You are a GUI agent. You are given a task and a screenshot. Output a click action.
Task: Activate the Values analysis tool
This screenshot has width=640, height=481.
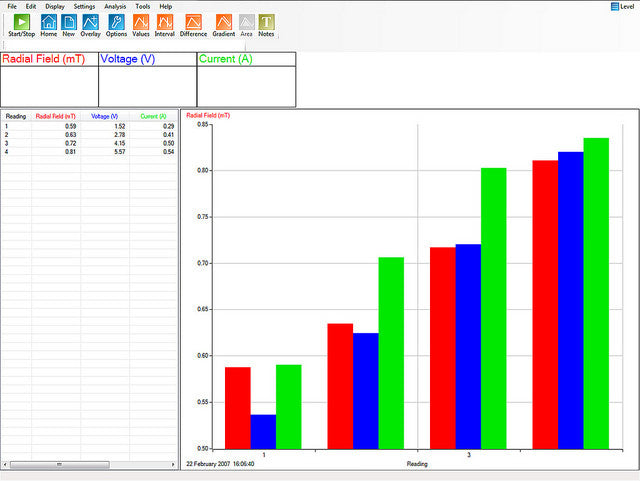coord(141,24)
